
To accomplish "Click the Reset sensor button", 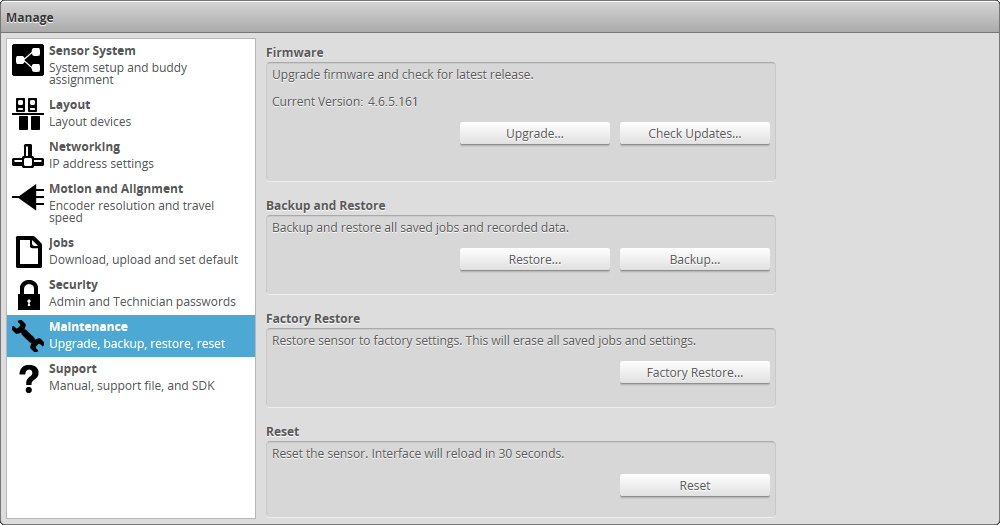I will pos(695,485).
